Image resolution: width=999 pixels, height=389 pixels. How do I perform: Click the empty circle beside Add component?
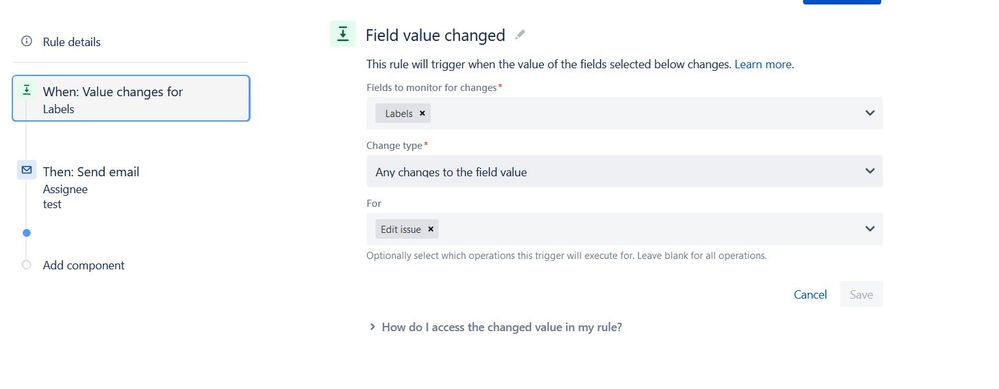click(x=26, y=265)
